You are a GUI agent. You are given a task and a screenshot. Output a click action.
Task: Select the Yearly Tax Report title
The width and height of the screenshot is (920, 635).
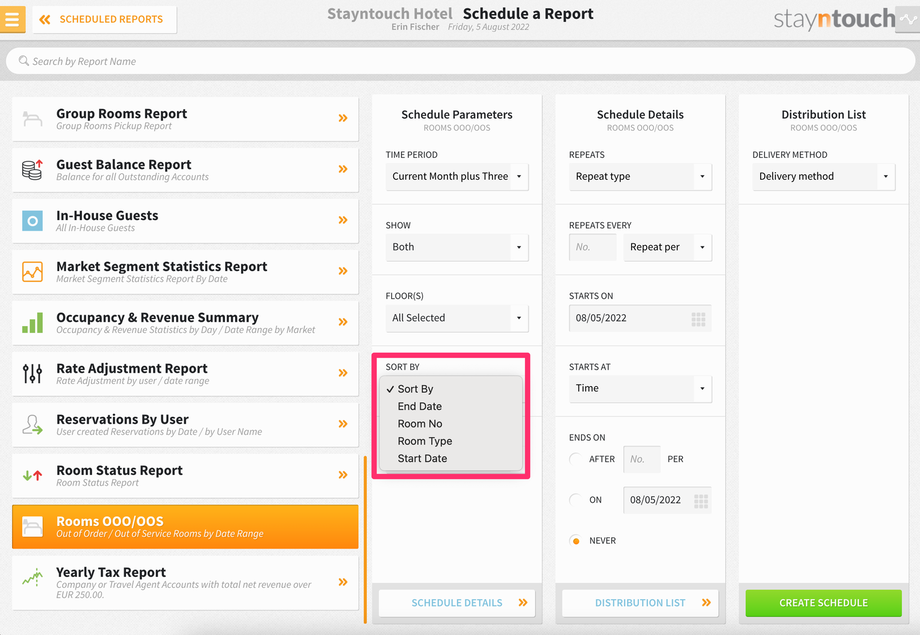[x=111, y=572]
